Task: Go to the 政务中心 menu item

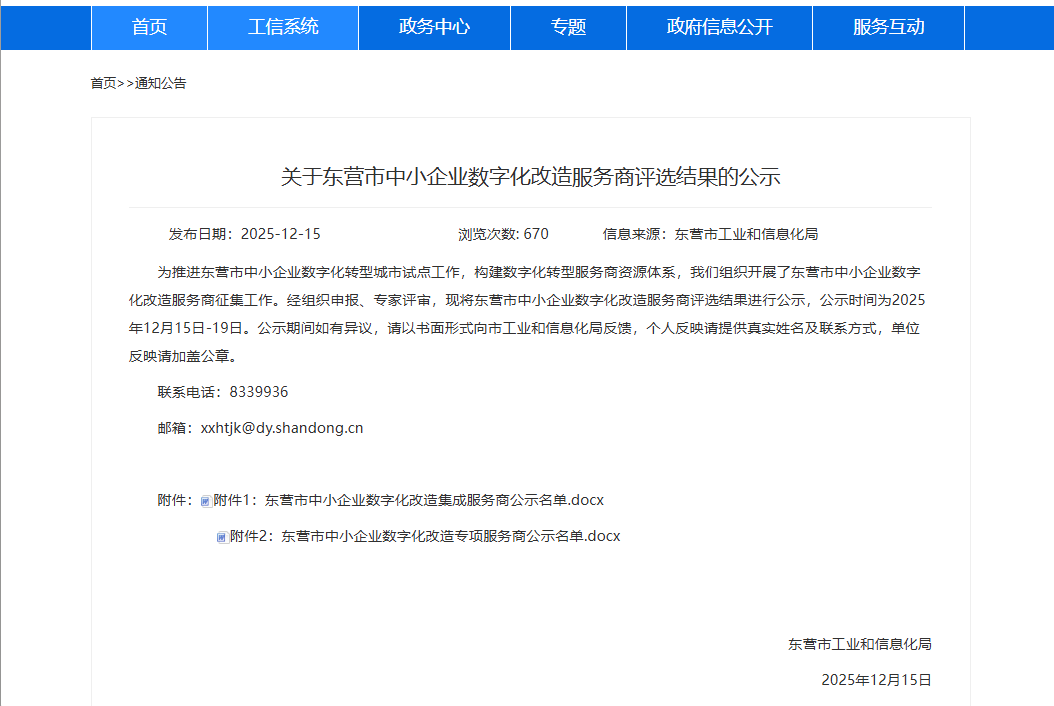Action: (x=434, y=27)
